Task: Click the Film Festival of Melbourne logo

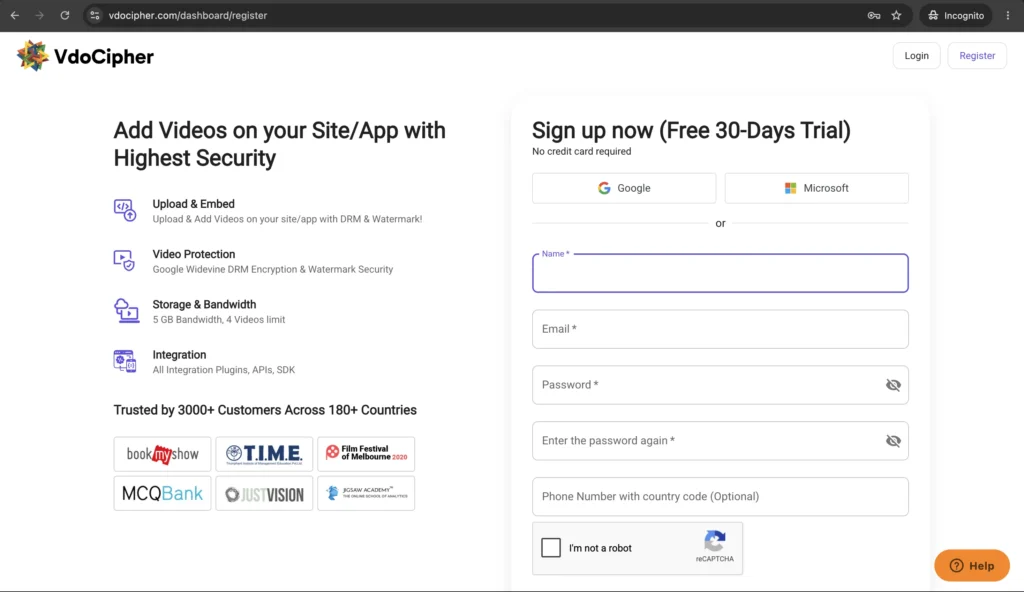Action: click(x=366, y=454)
